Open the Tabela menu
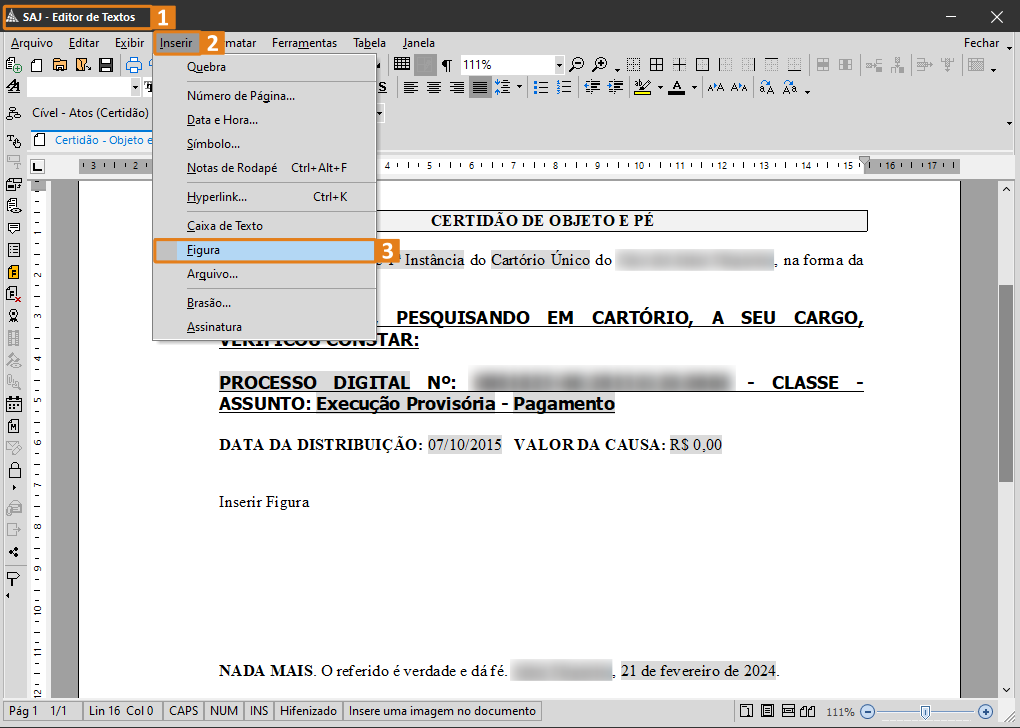Image resolution: width=1020 pixels, height=728 pixels. pyautogui.click(x=369, y=43)
